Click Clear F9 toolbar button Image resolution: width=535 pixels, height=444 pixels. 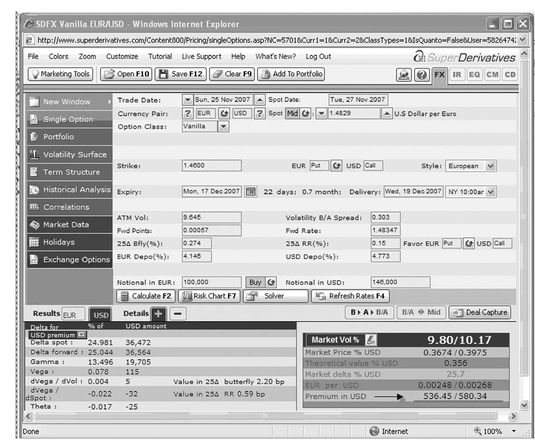(x=232, y=74)
